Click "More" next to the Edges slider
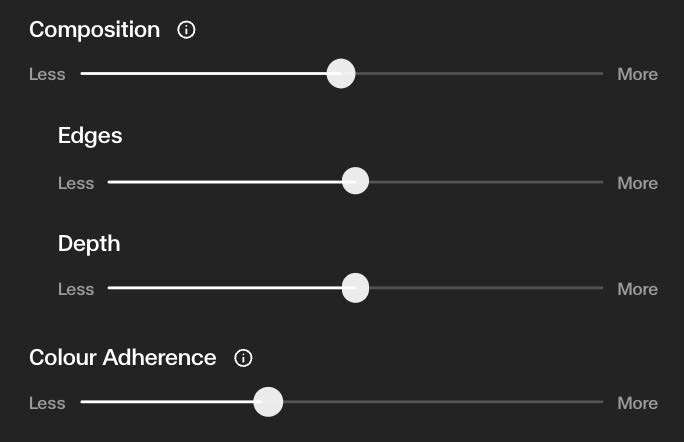 point(637,183)
